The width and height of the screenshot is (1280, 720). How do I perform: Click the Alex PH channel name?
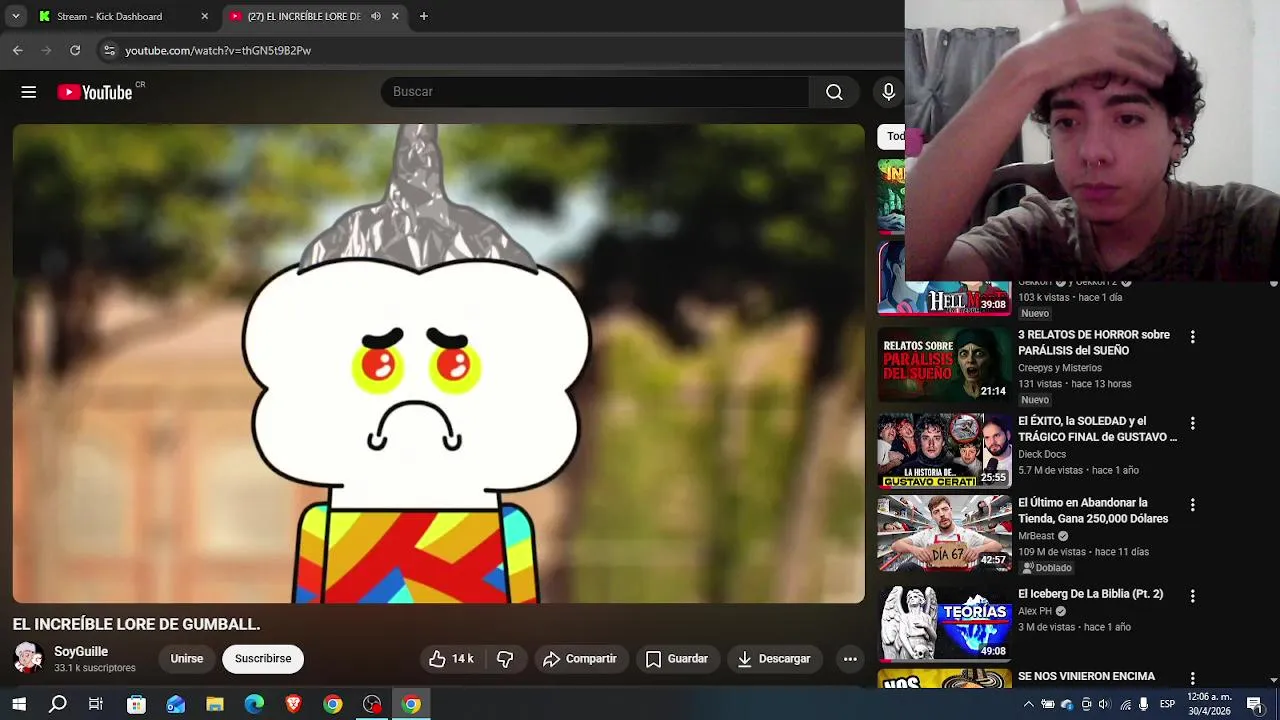[1035, 611]
